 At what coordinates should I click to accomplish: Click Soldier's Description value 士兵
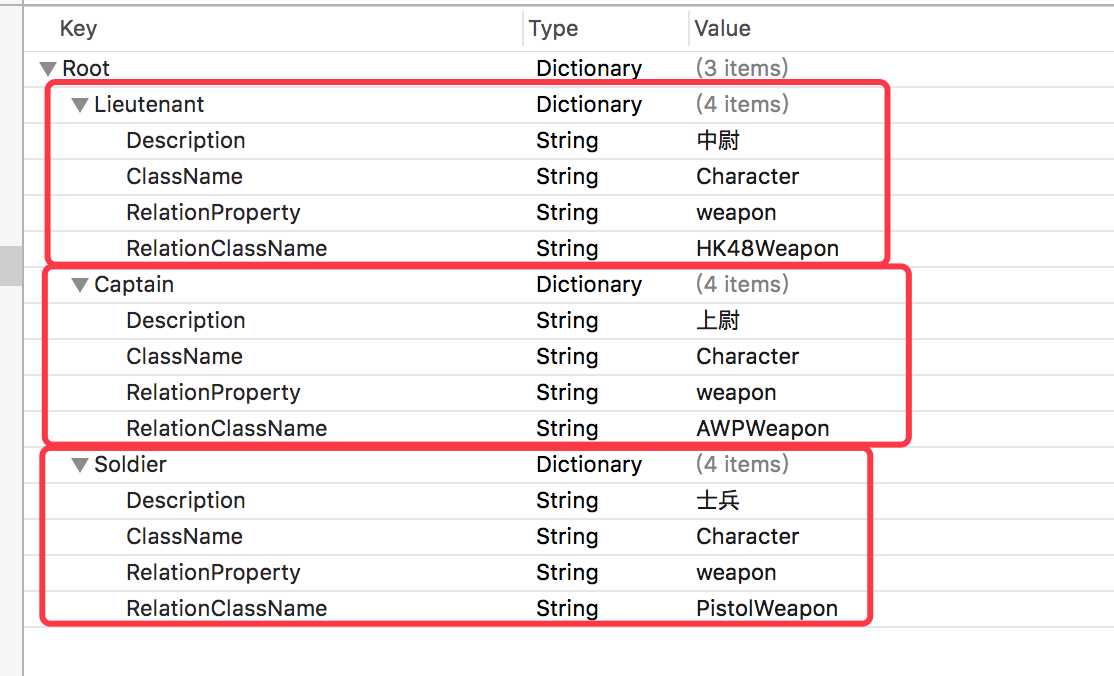click(718, 500)
